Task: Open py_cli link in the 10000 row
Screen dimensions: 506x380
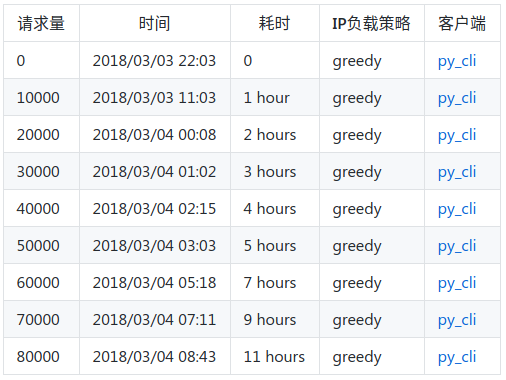Action: pyautogui.click(x=457, y=99)
